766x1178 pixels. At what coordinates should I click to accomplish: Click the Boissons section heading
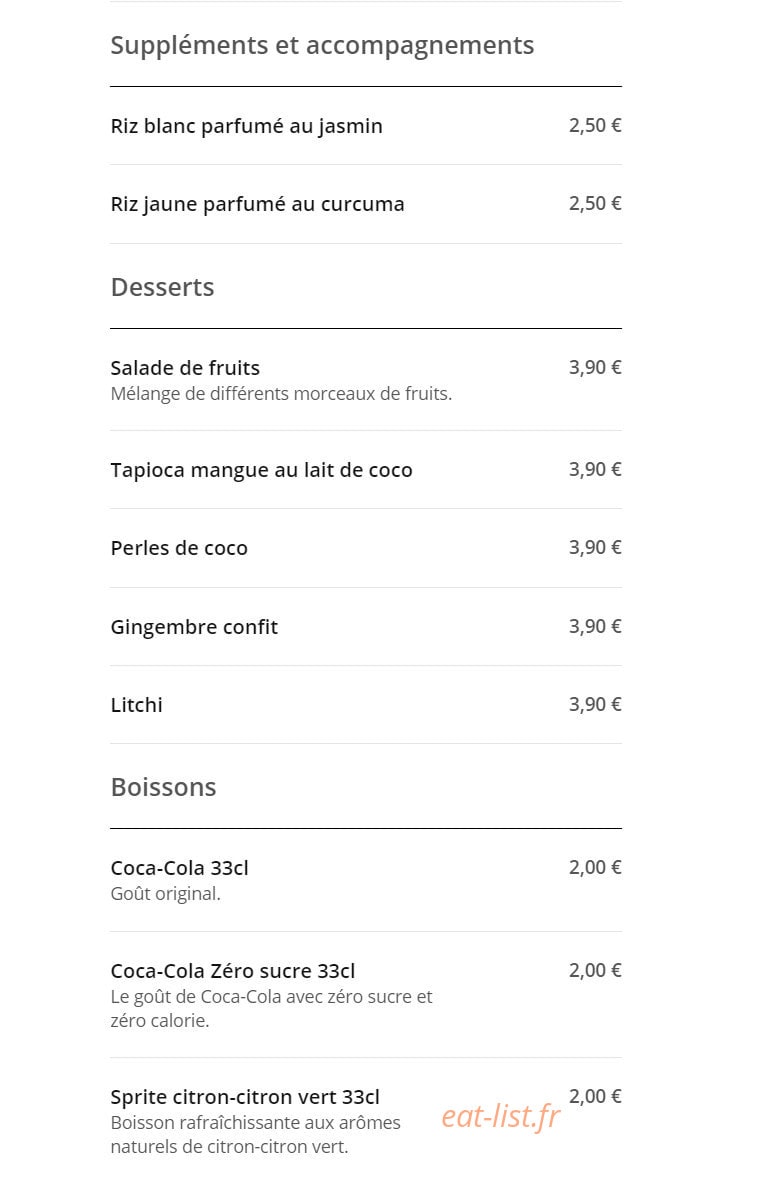(163, 787)
